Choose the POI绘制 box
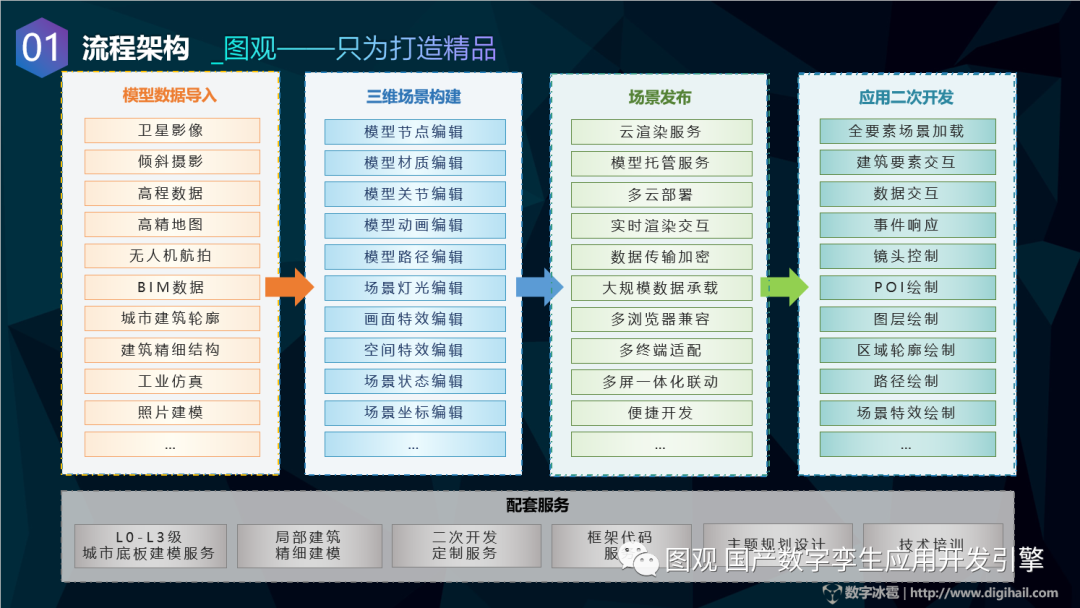 (907, 287)
